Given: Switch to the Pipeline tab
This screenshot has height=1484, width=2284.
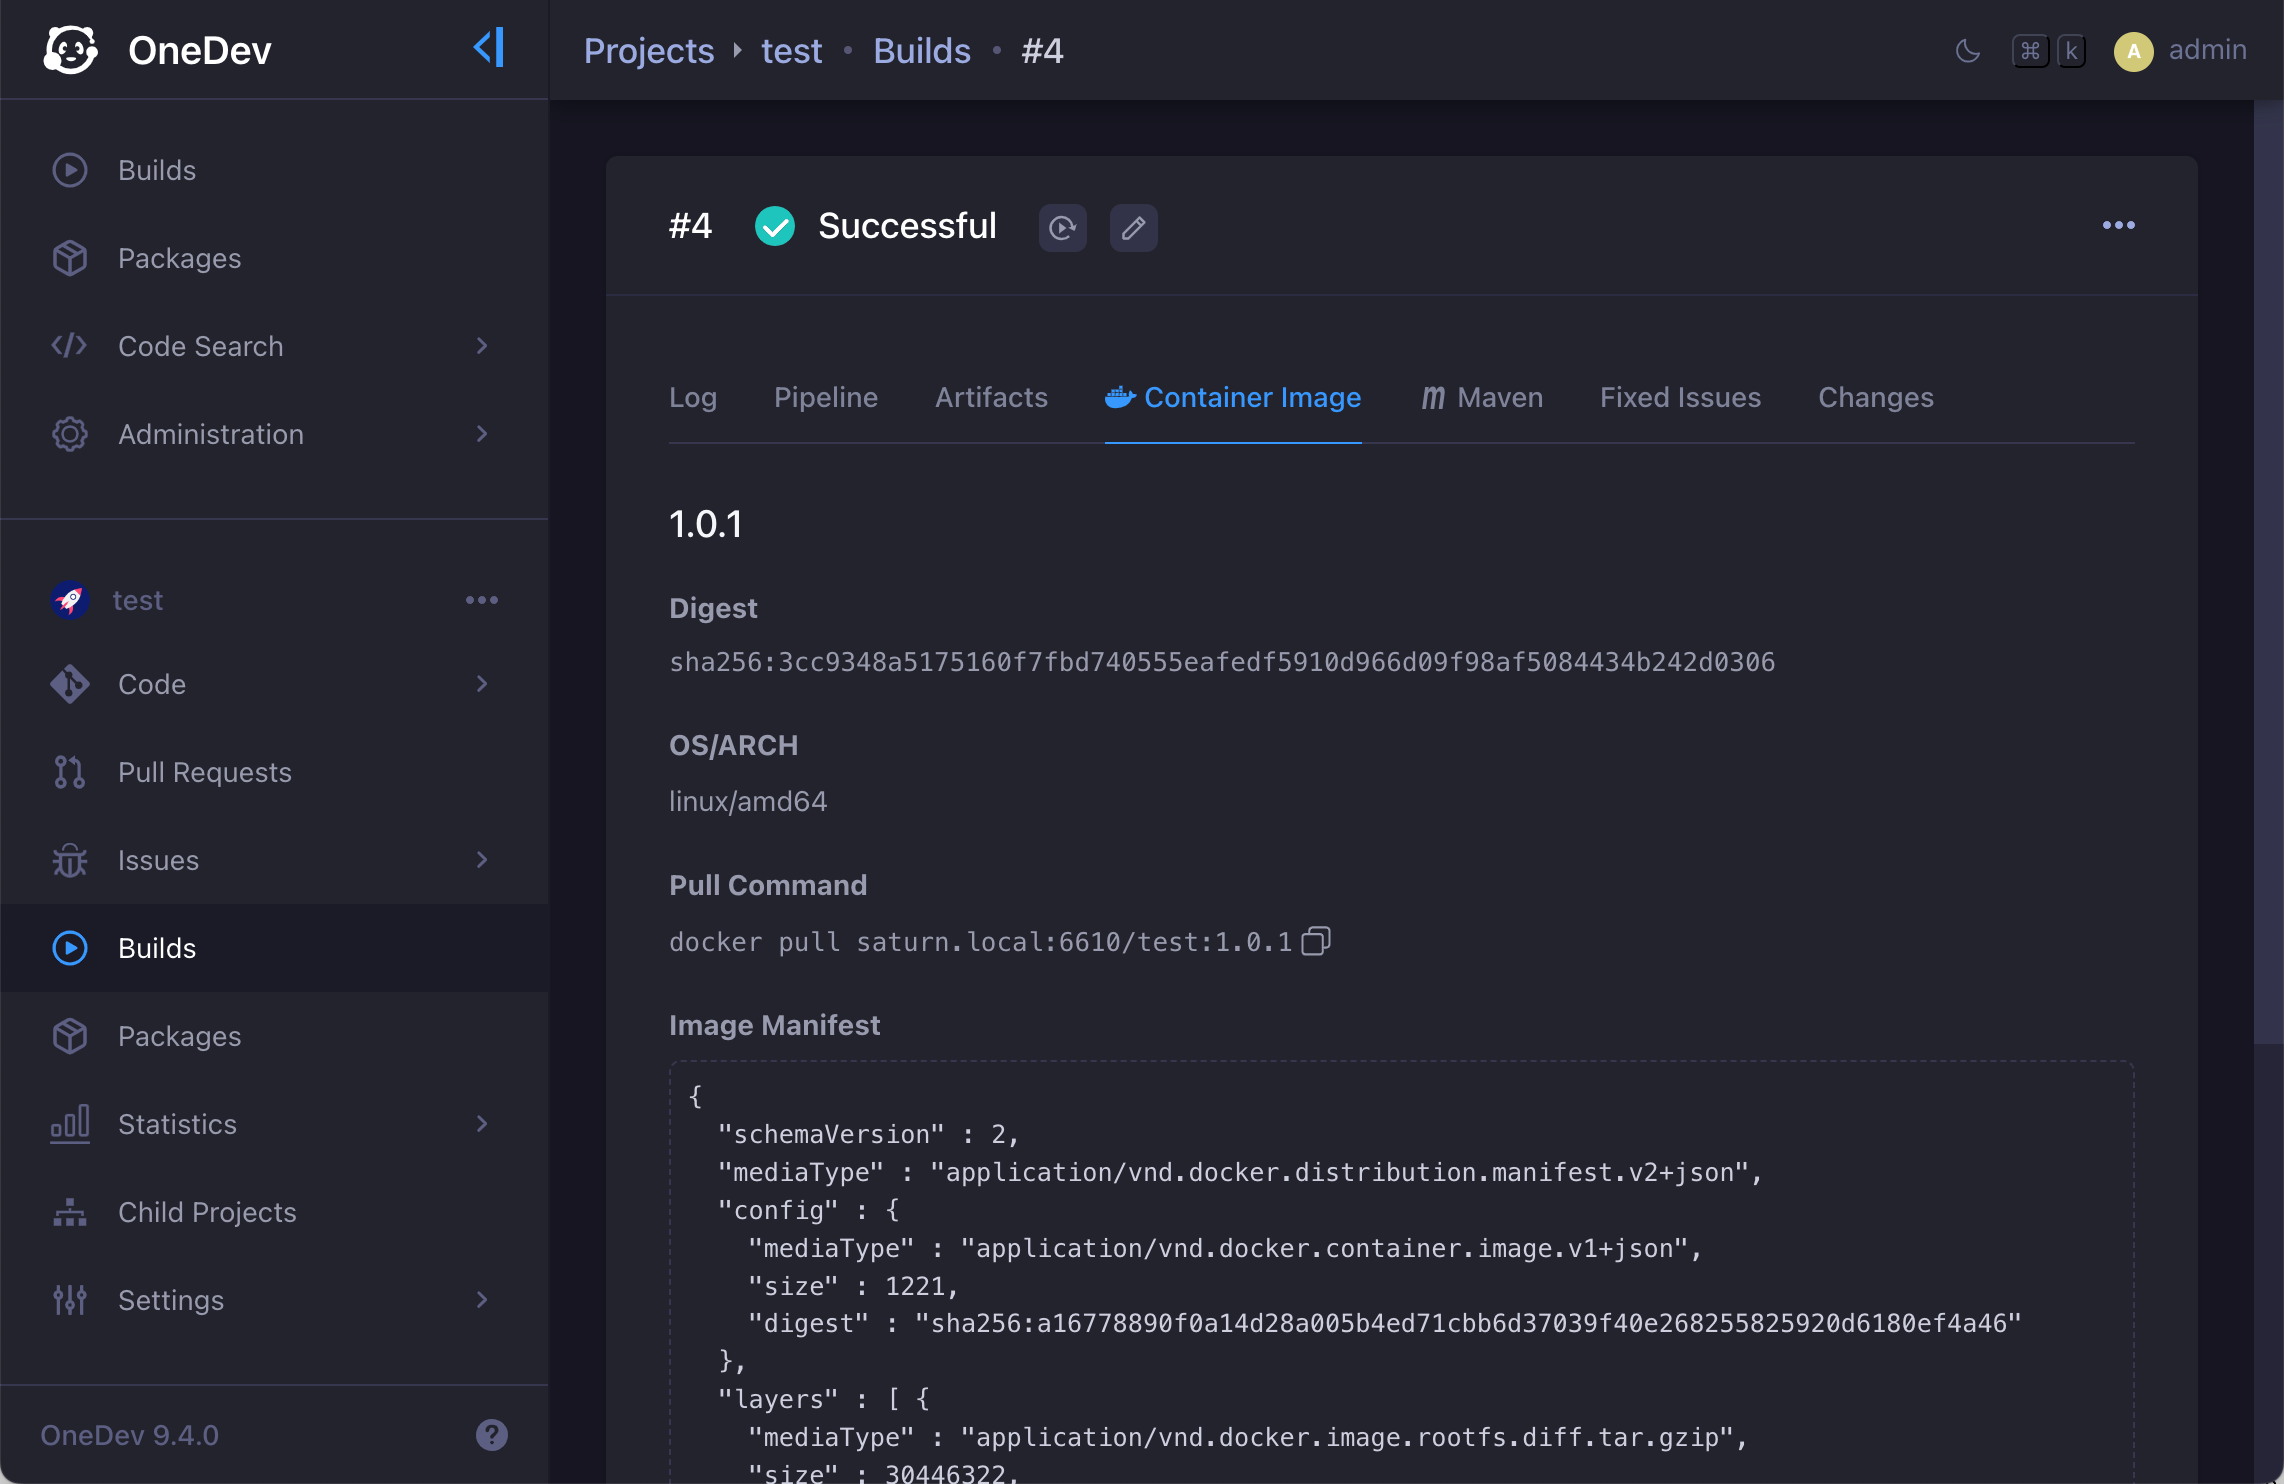Looking at the screenshot, I should click(825, 398).
